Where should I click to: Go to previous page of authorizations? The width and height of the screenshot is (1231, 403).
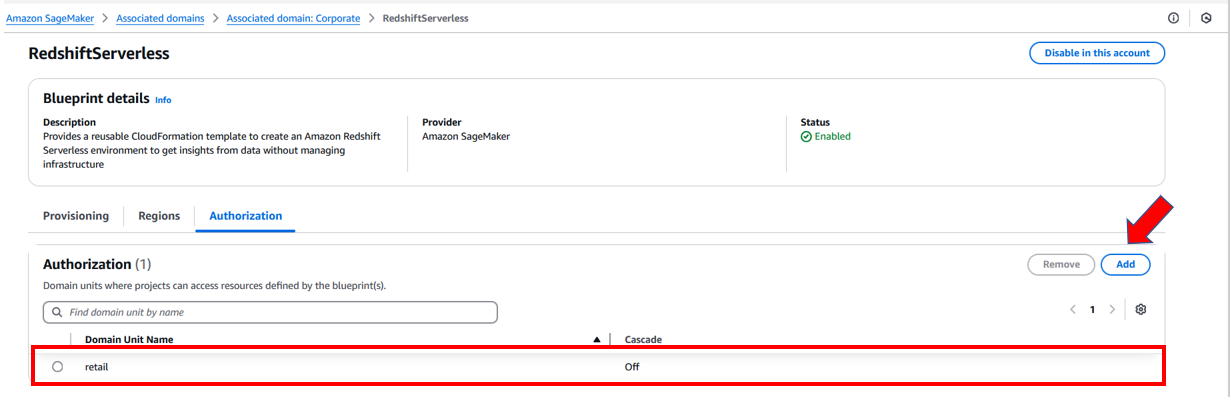pyautogui.click(x=1073, y=310)
